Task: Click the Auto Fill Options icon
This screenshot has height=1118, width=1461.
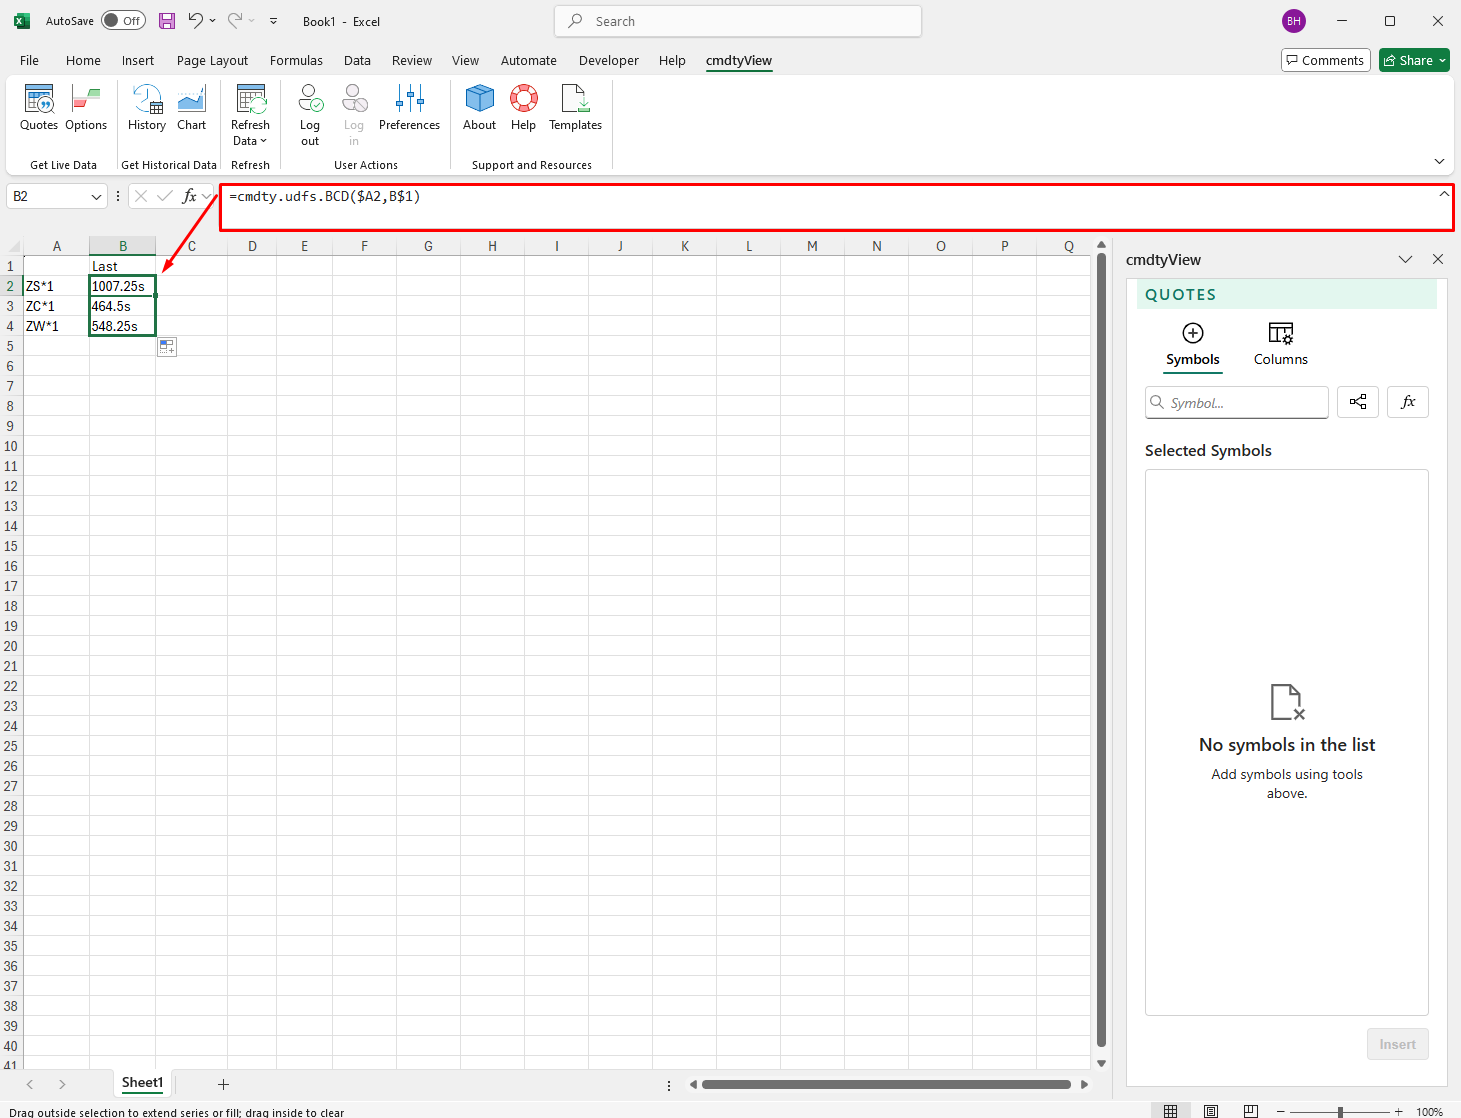Action: pyautogui.click(x=167, y=347)
